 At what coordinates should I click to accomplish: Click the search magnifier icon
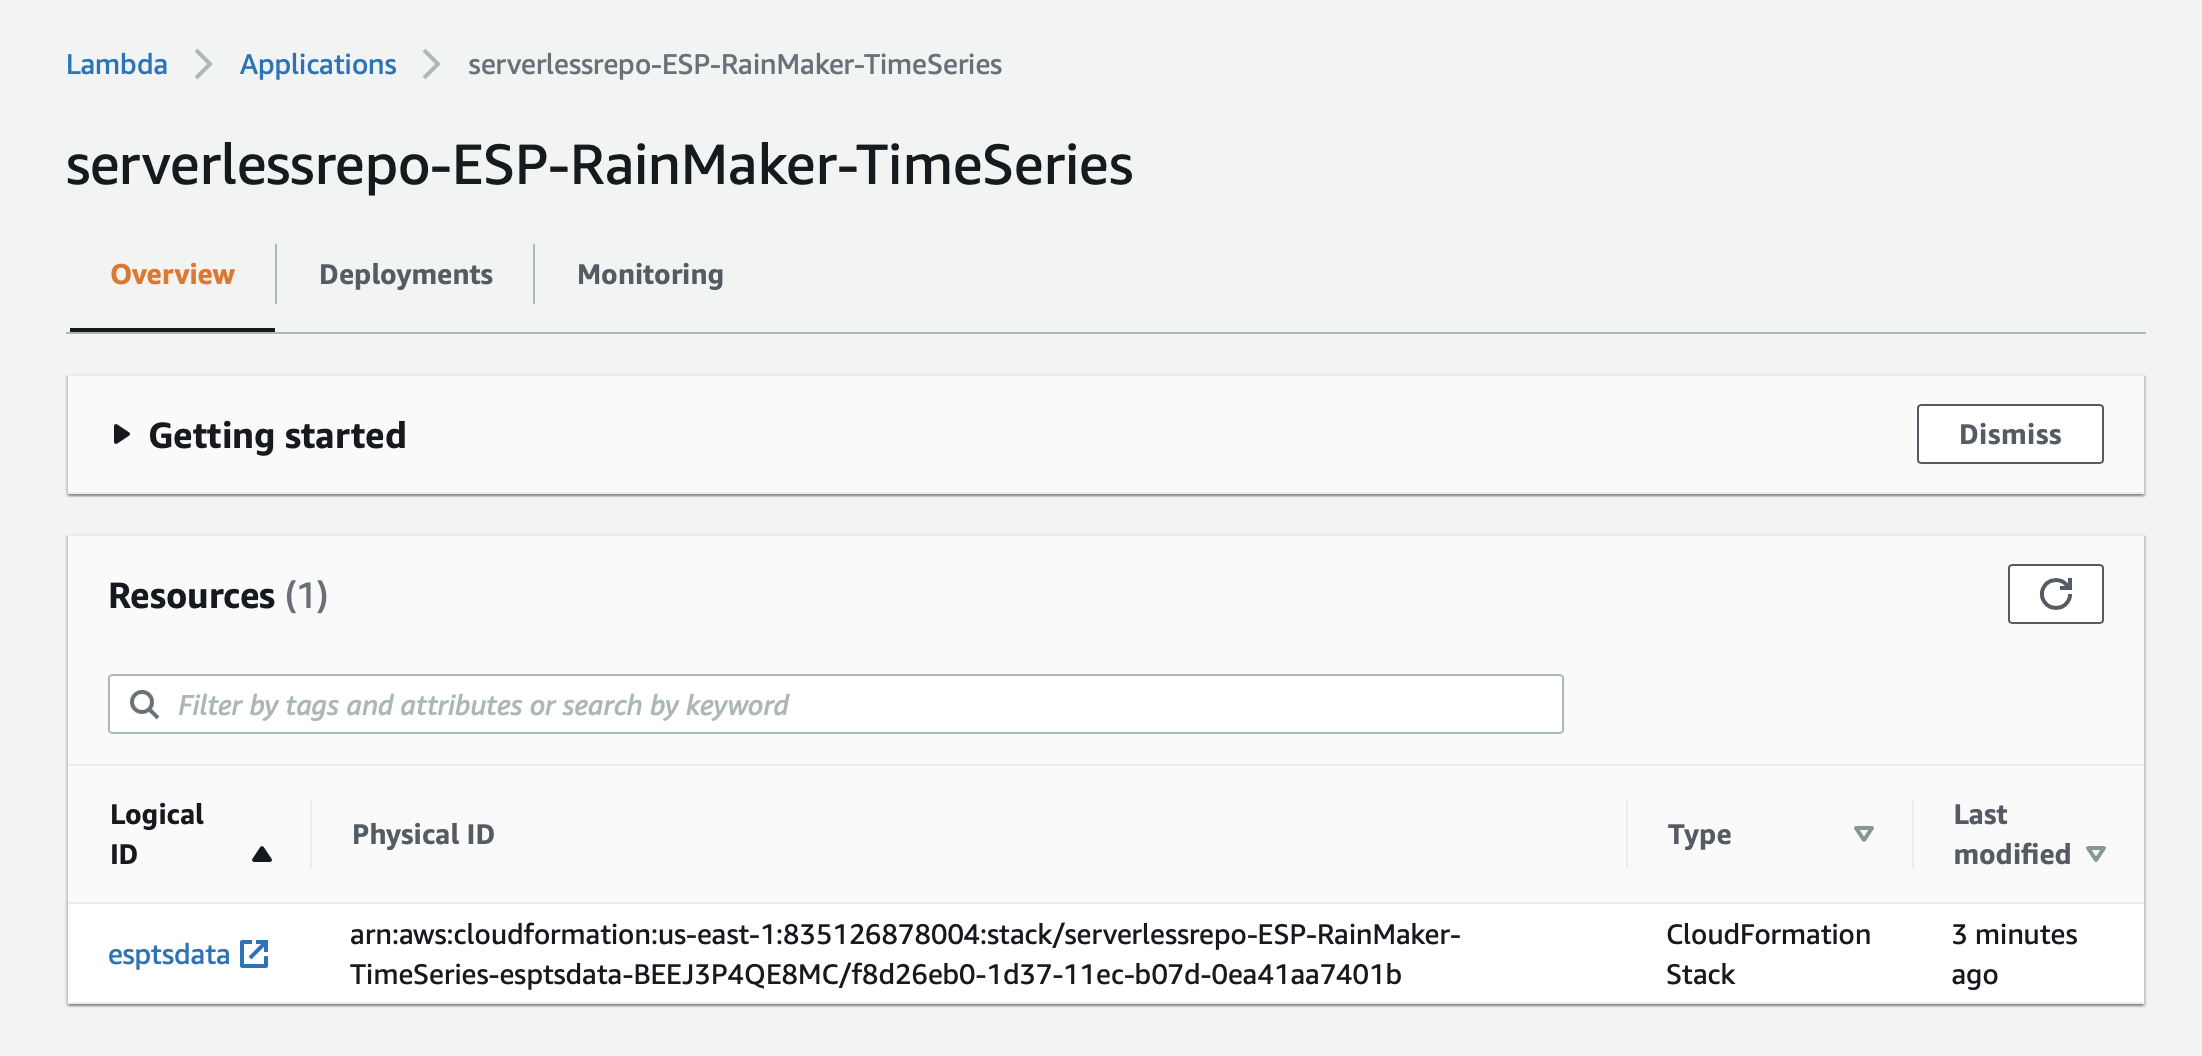(144, 704)
